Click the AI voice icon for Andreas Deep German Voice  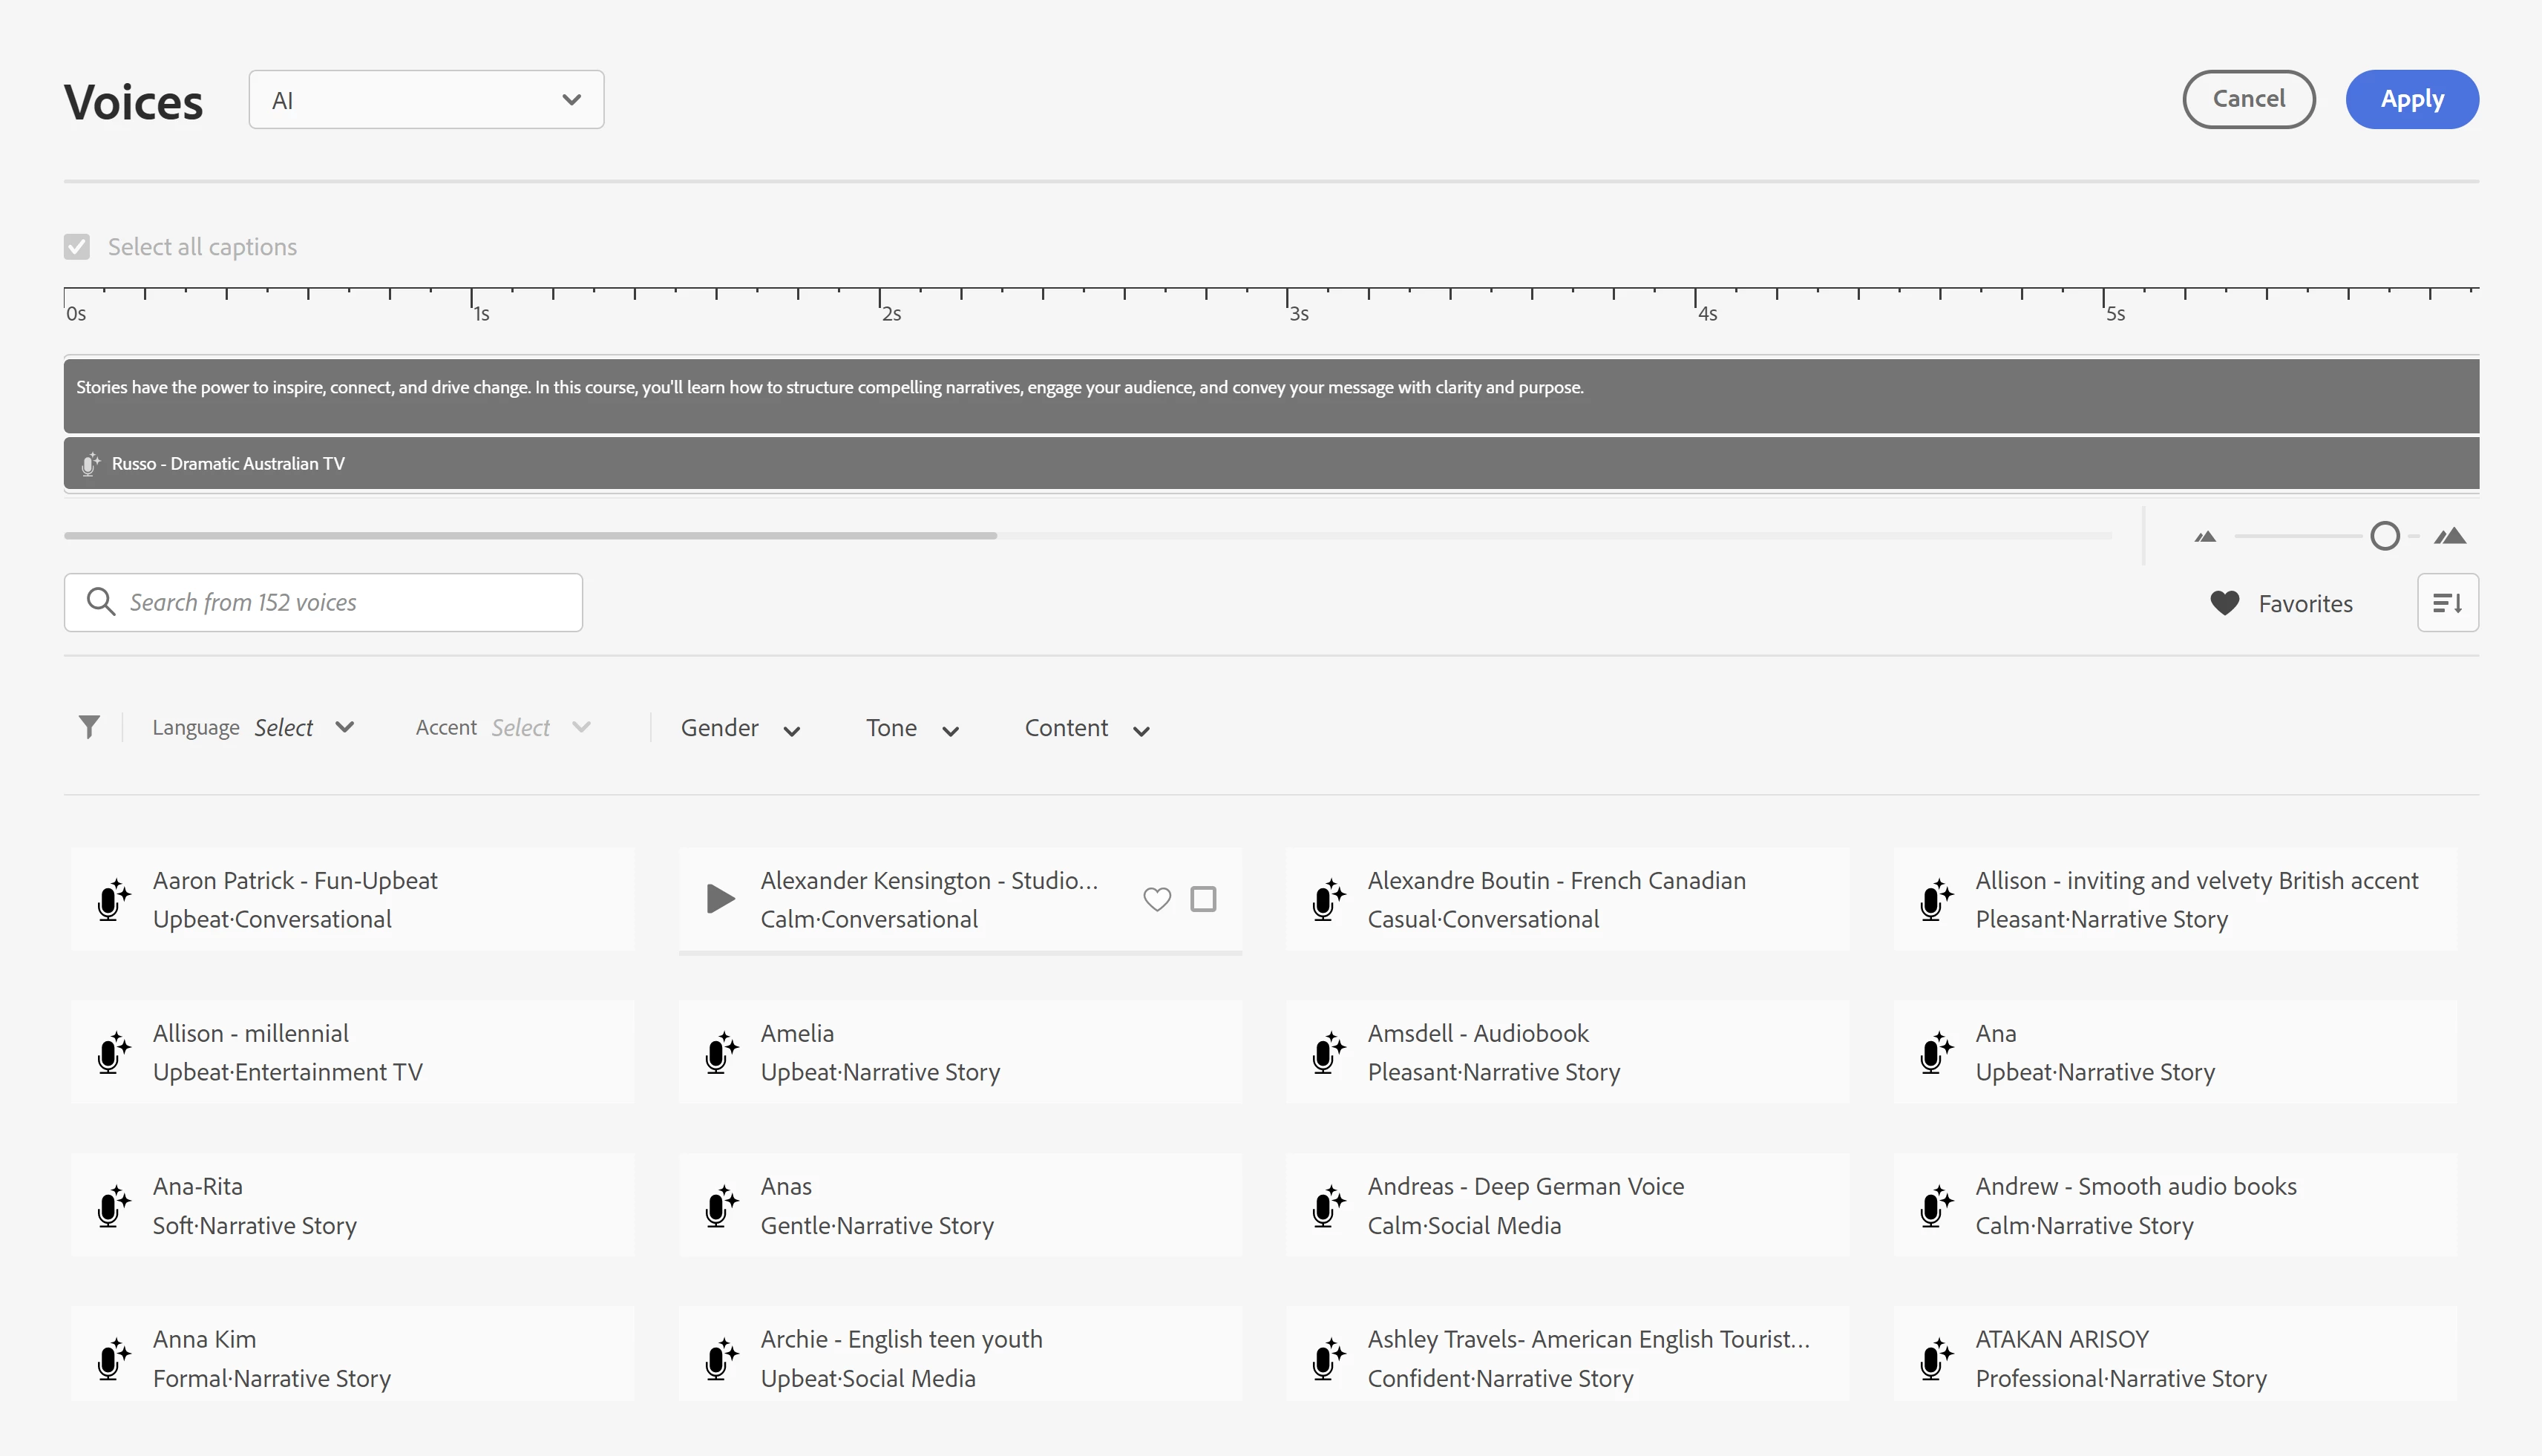[1328, 1205]
